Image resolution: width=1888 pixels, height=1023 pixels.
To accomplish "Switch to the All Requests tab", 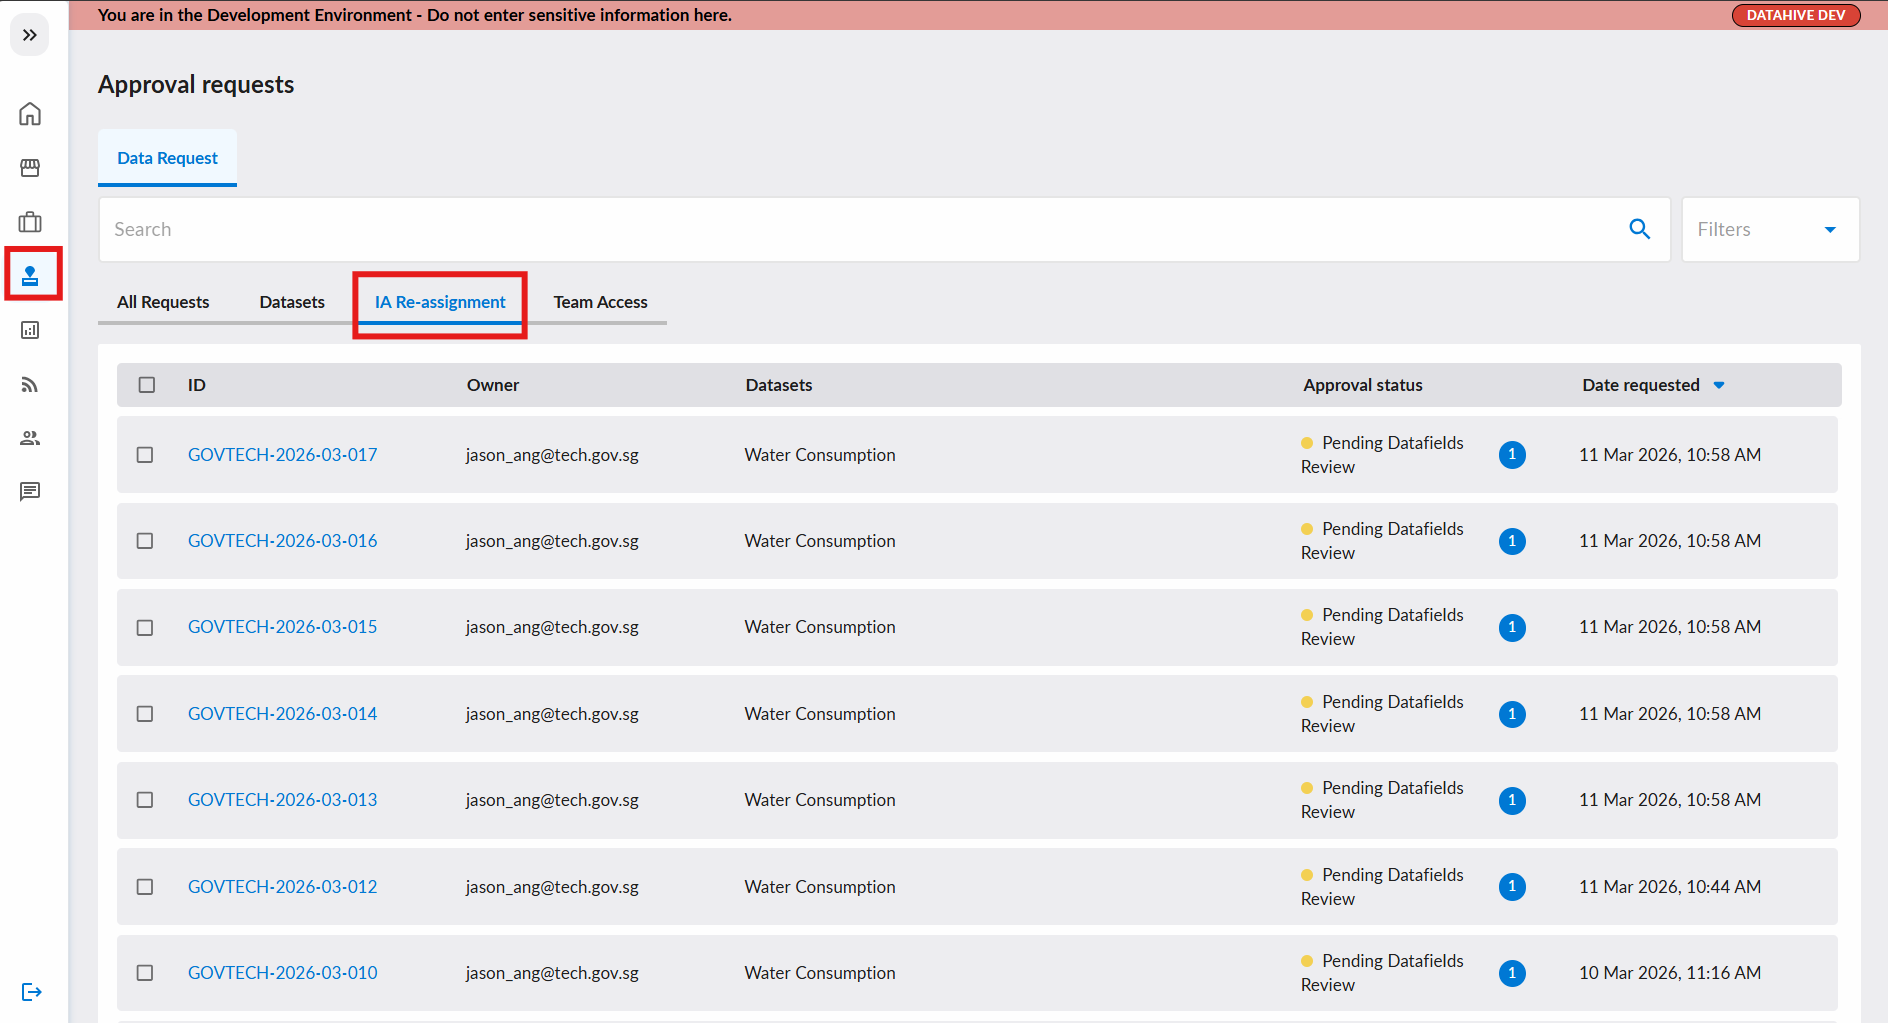I will tap(163, 302).
